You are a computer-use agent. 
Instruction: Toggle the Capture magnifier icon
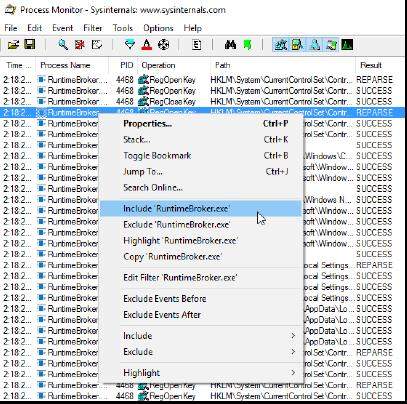(63, 44)
